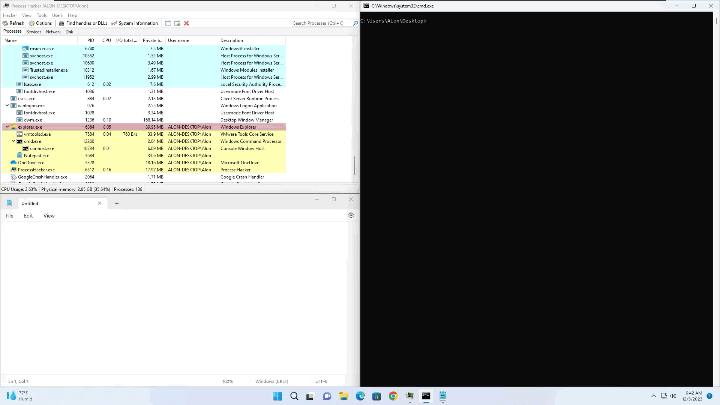Click the search magnifier in Process Hacker
This screenshot has height=405, width=720.
(355, 23)
